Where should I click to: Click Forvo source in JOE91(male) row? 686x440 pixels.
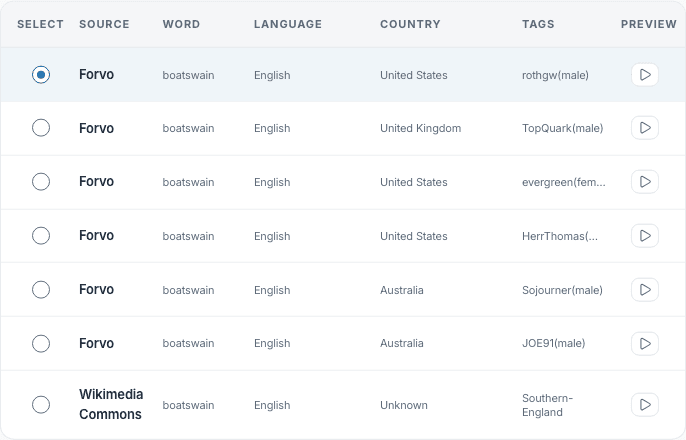point(96,343)
